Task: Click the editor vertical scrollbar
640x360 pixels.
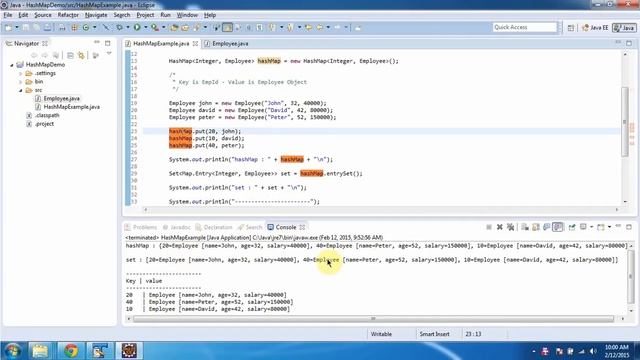Action: click(625, 122)
